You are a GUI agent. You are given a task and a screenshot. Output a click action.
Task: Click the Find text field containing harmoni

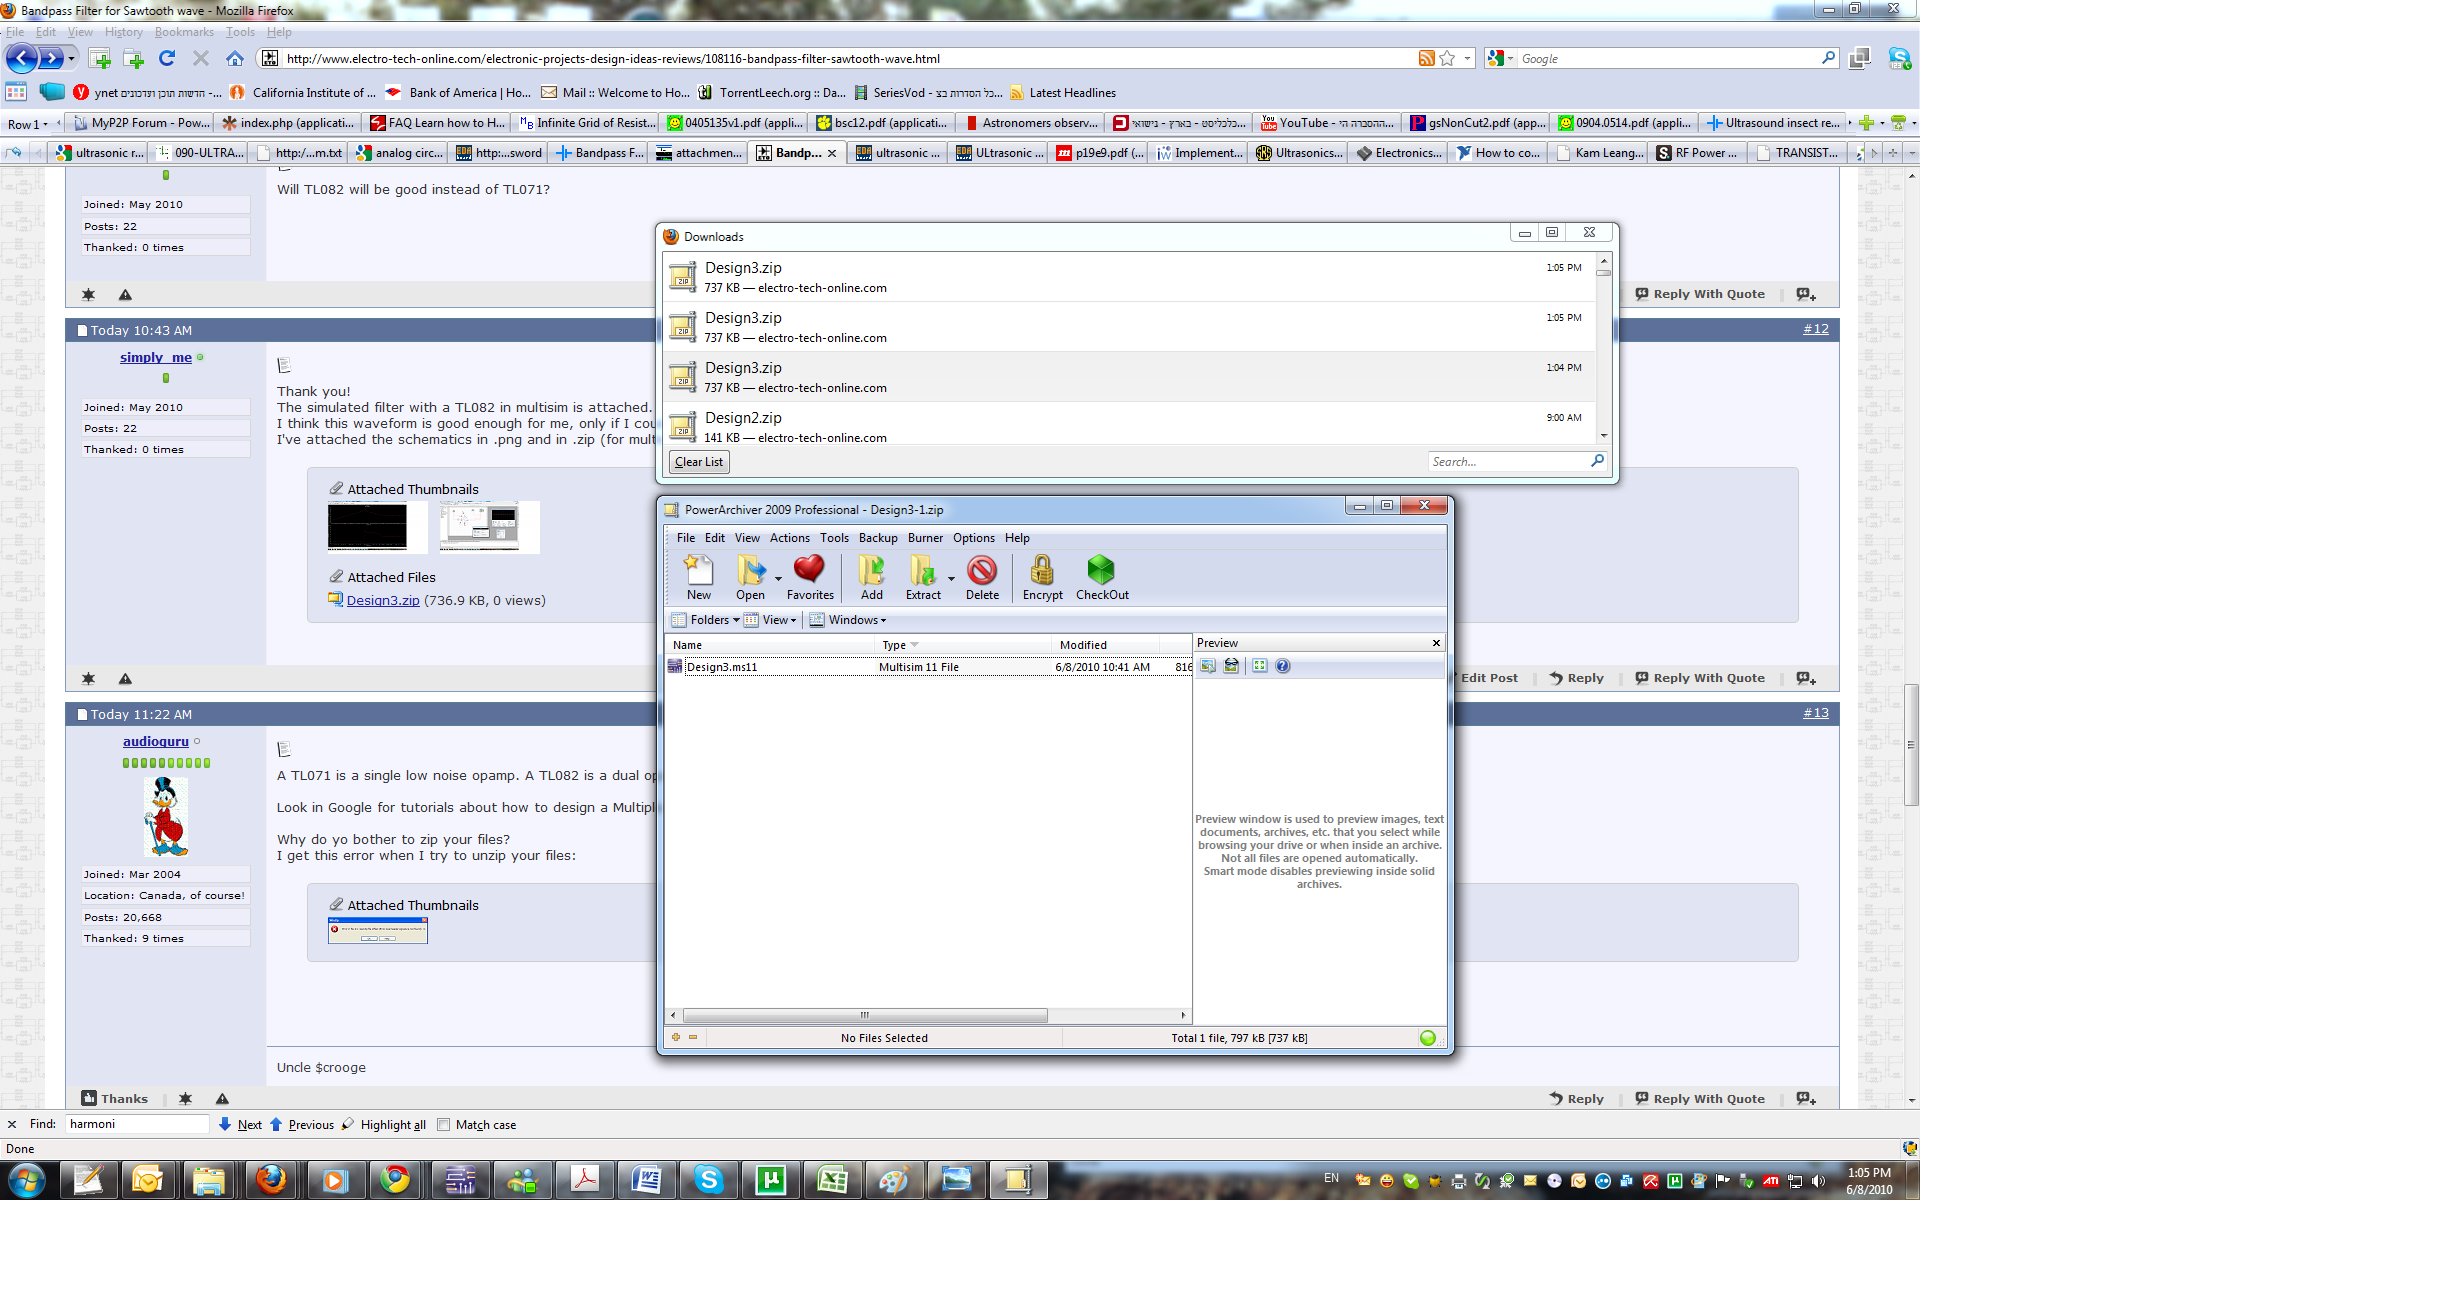click(137, 1124)
